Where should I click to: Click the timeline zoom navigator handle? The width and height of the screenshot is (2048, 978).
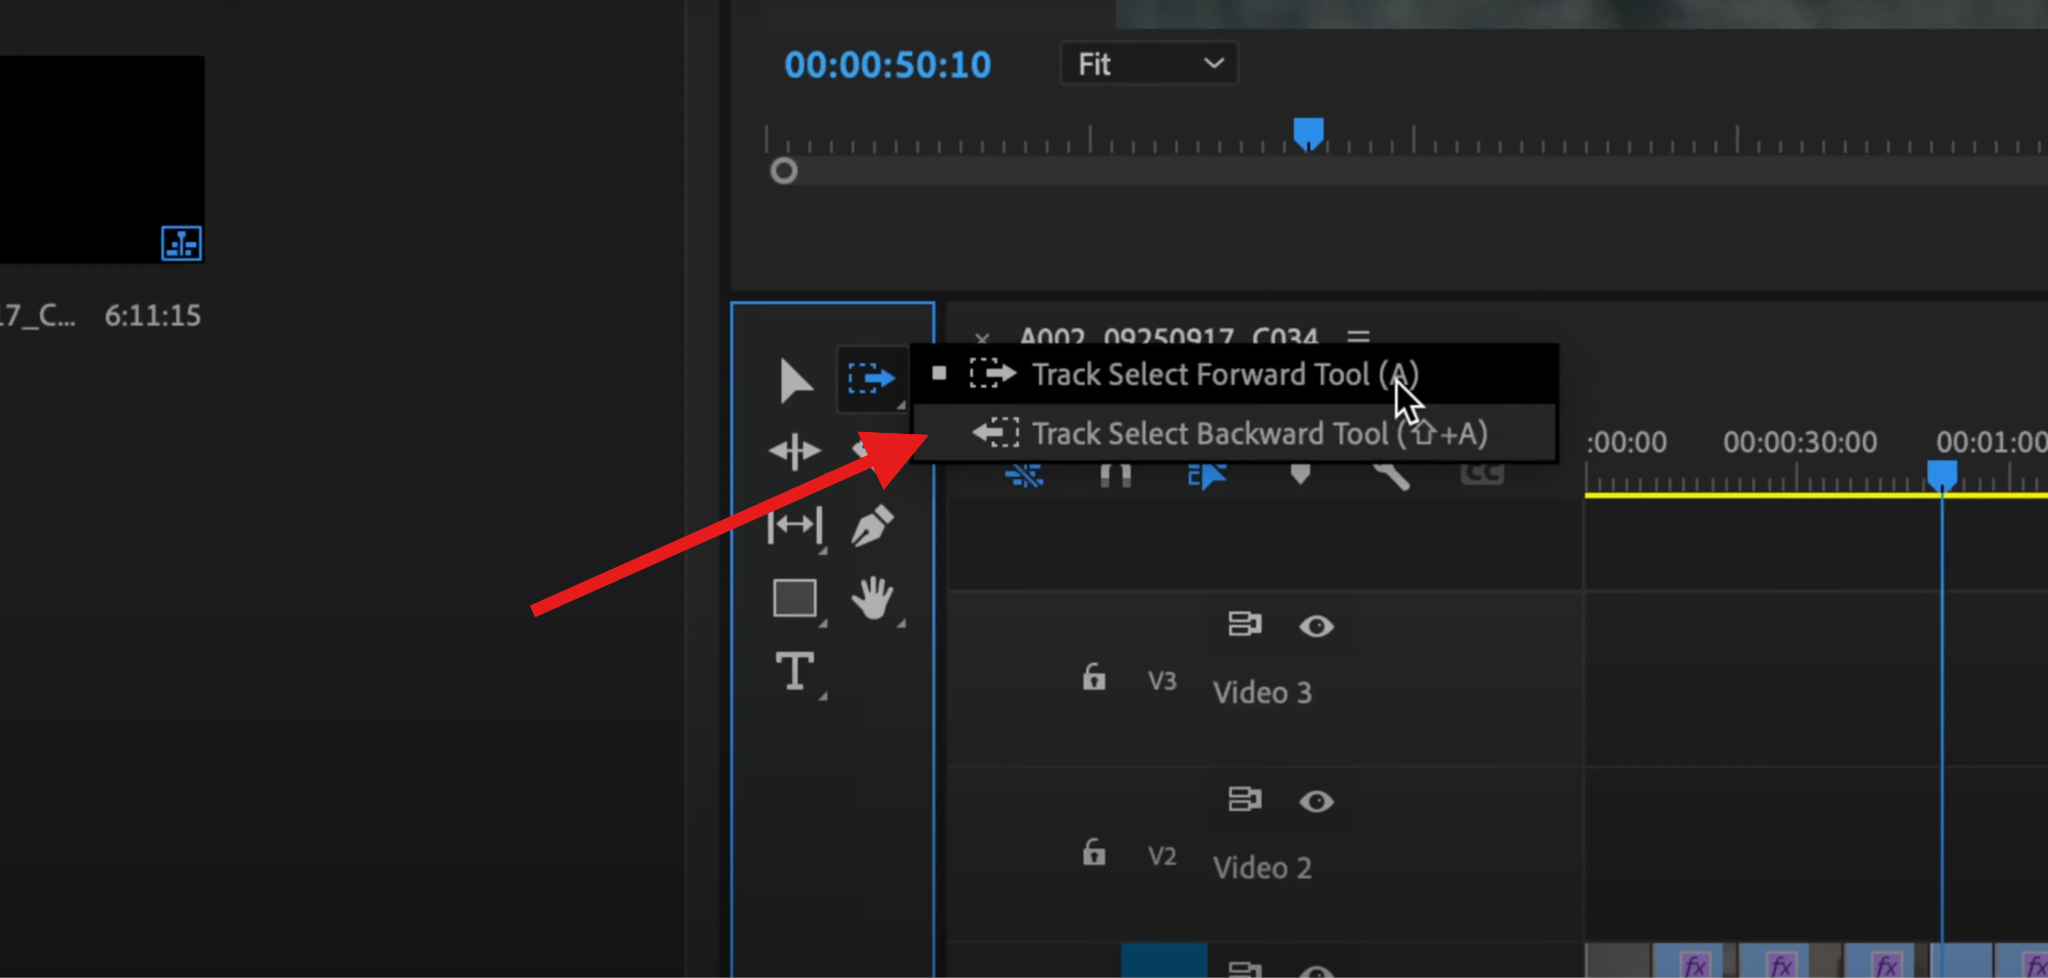coord(783,170)
